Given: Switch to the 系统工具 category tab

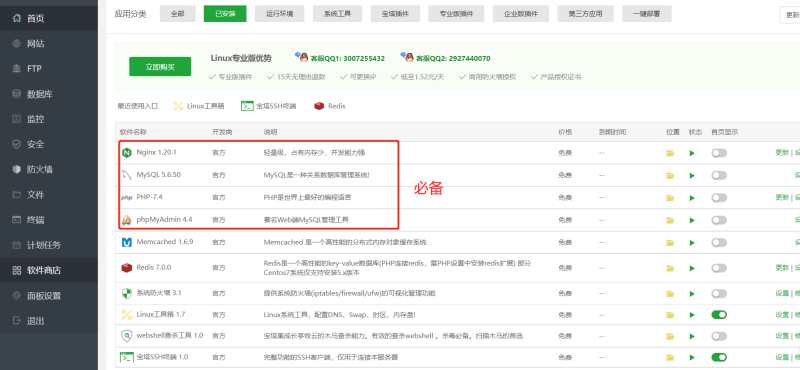Looking at the screenshot, I should pyautogui.click(x=337, y=14).
